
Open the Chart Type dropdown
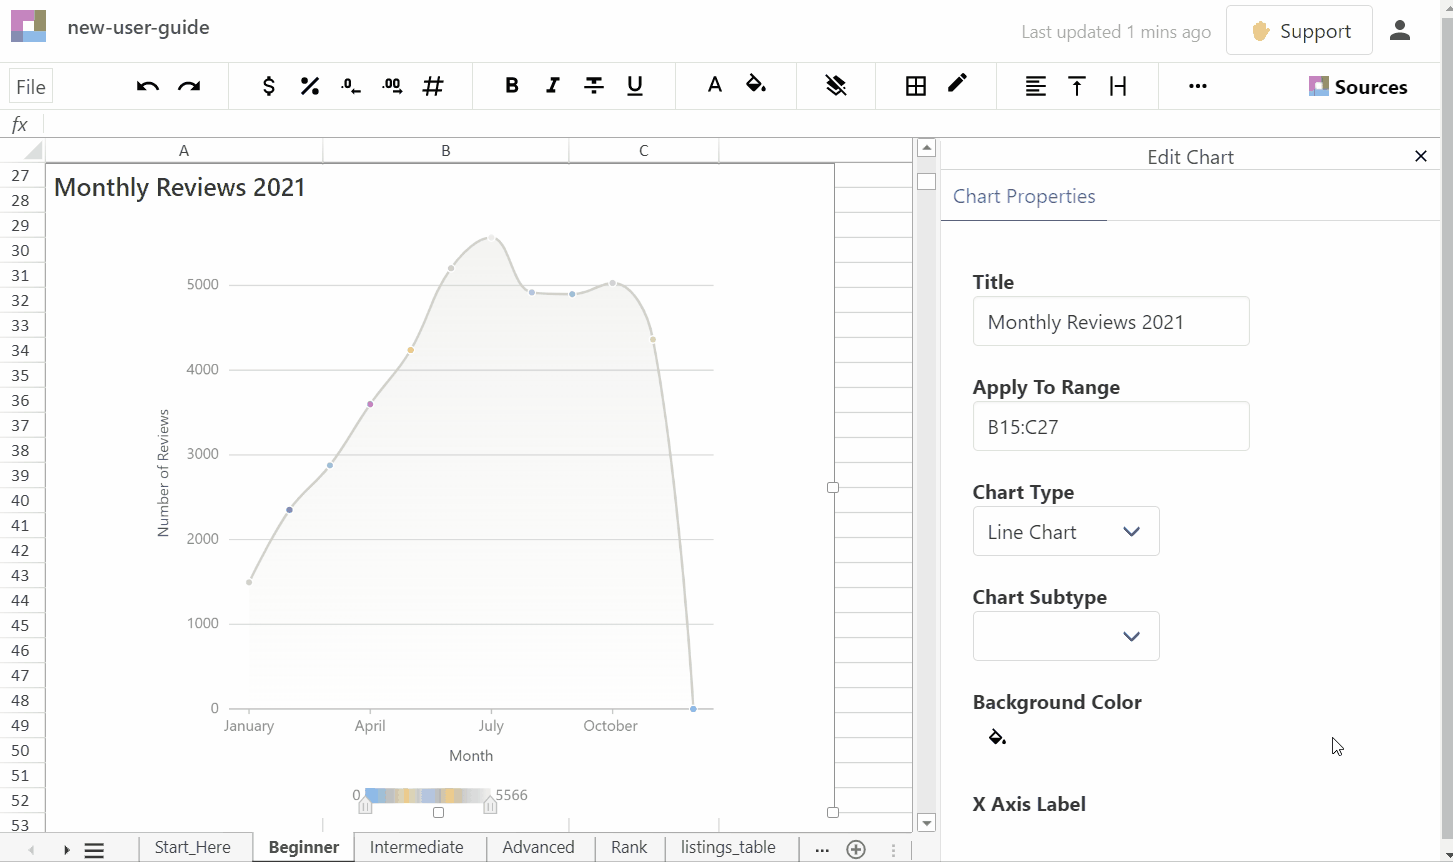[x=1065, y=531]
